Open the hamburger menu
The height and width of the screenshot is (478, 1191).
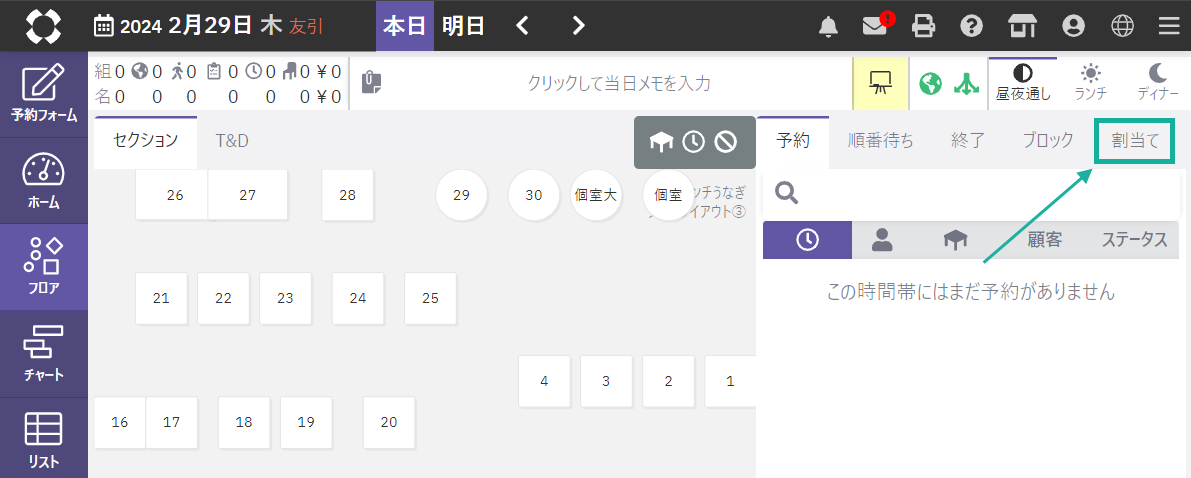1169,26
